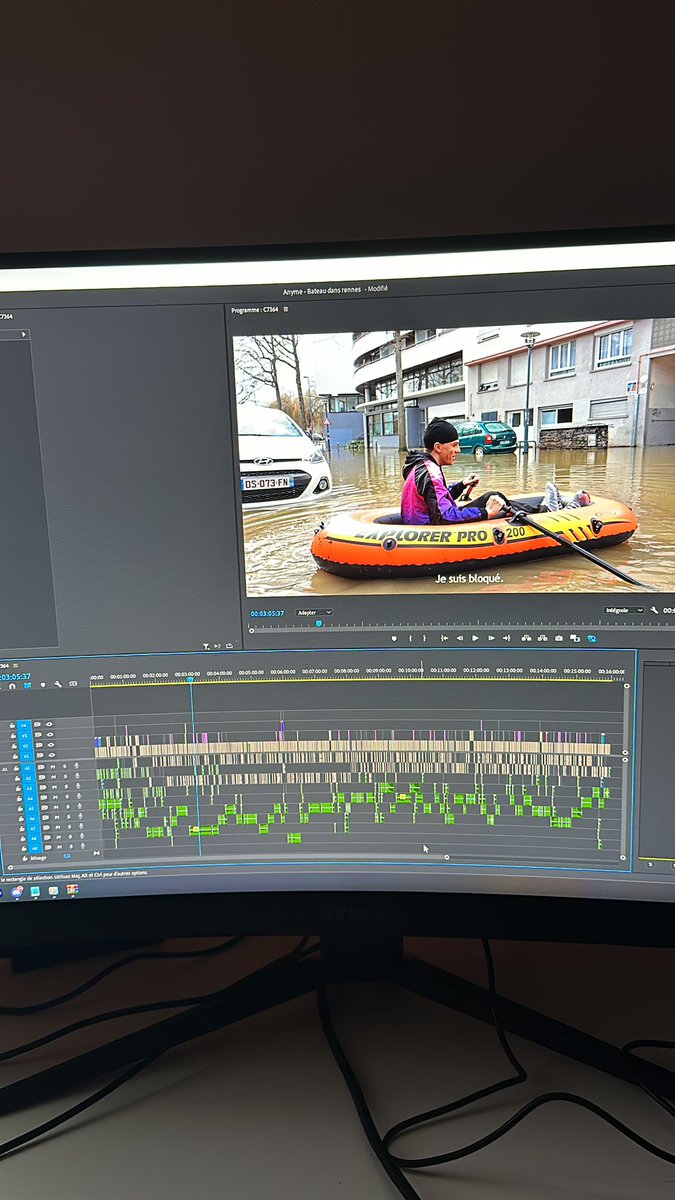Add a marker from Program monitor transport

tap(394, 638)
